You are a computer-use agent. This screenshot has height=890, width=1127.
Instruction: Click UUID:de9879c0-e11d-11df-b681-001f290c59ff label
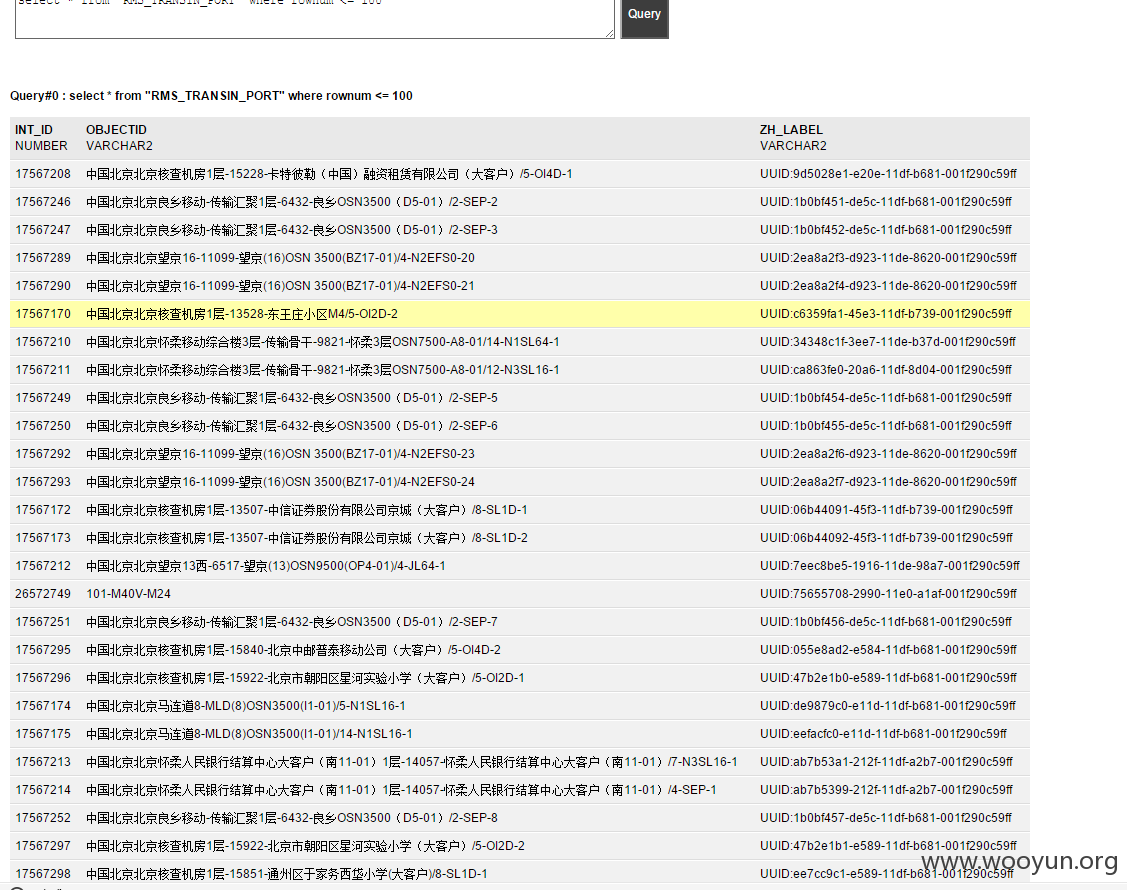888,707
